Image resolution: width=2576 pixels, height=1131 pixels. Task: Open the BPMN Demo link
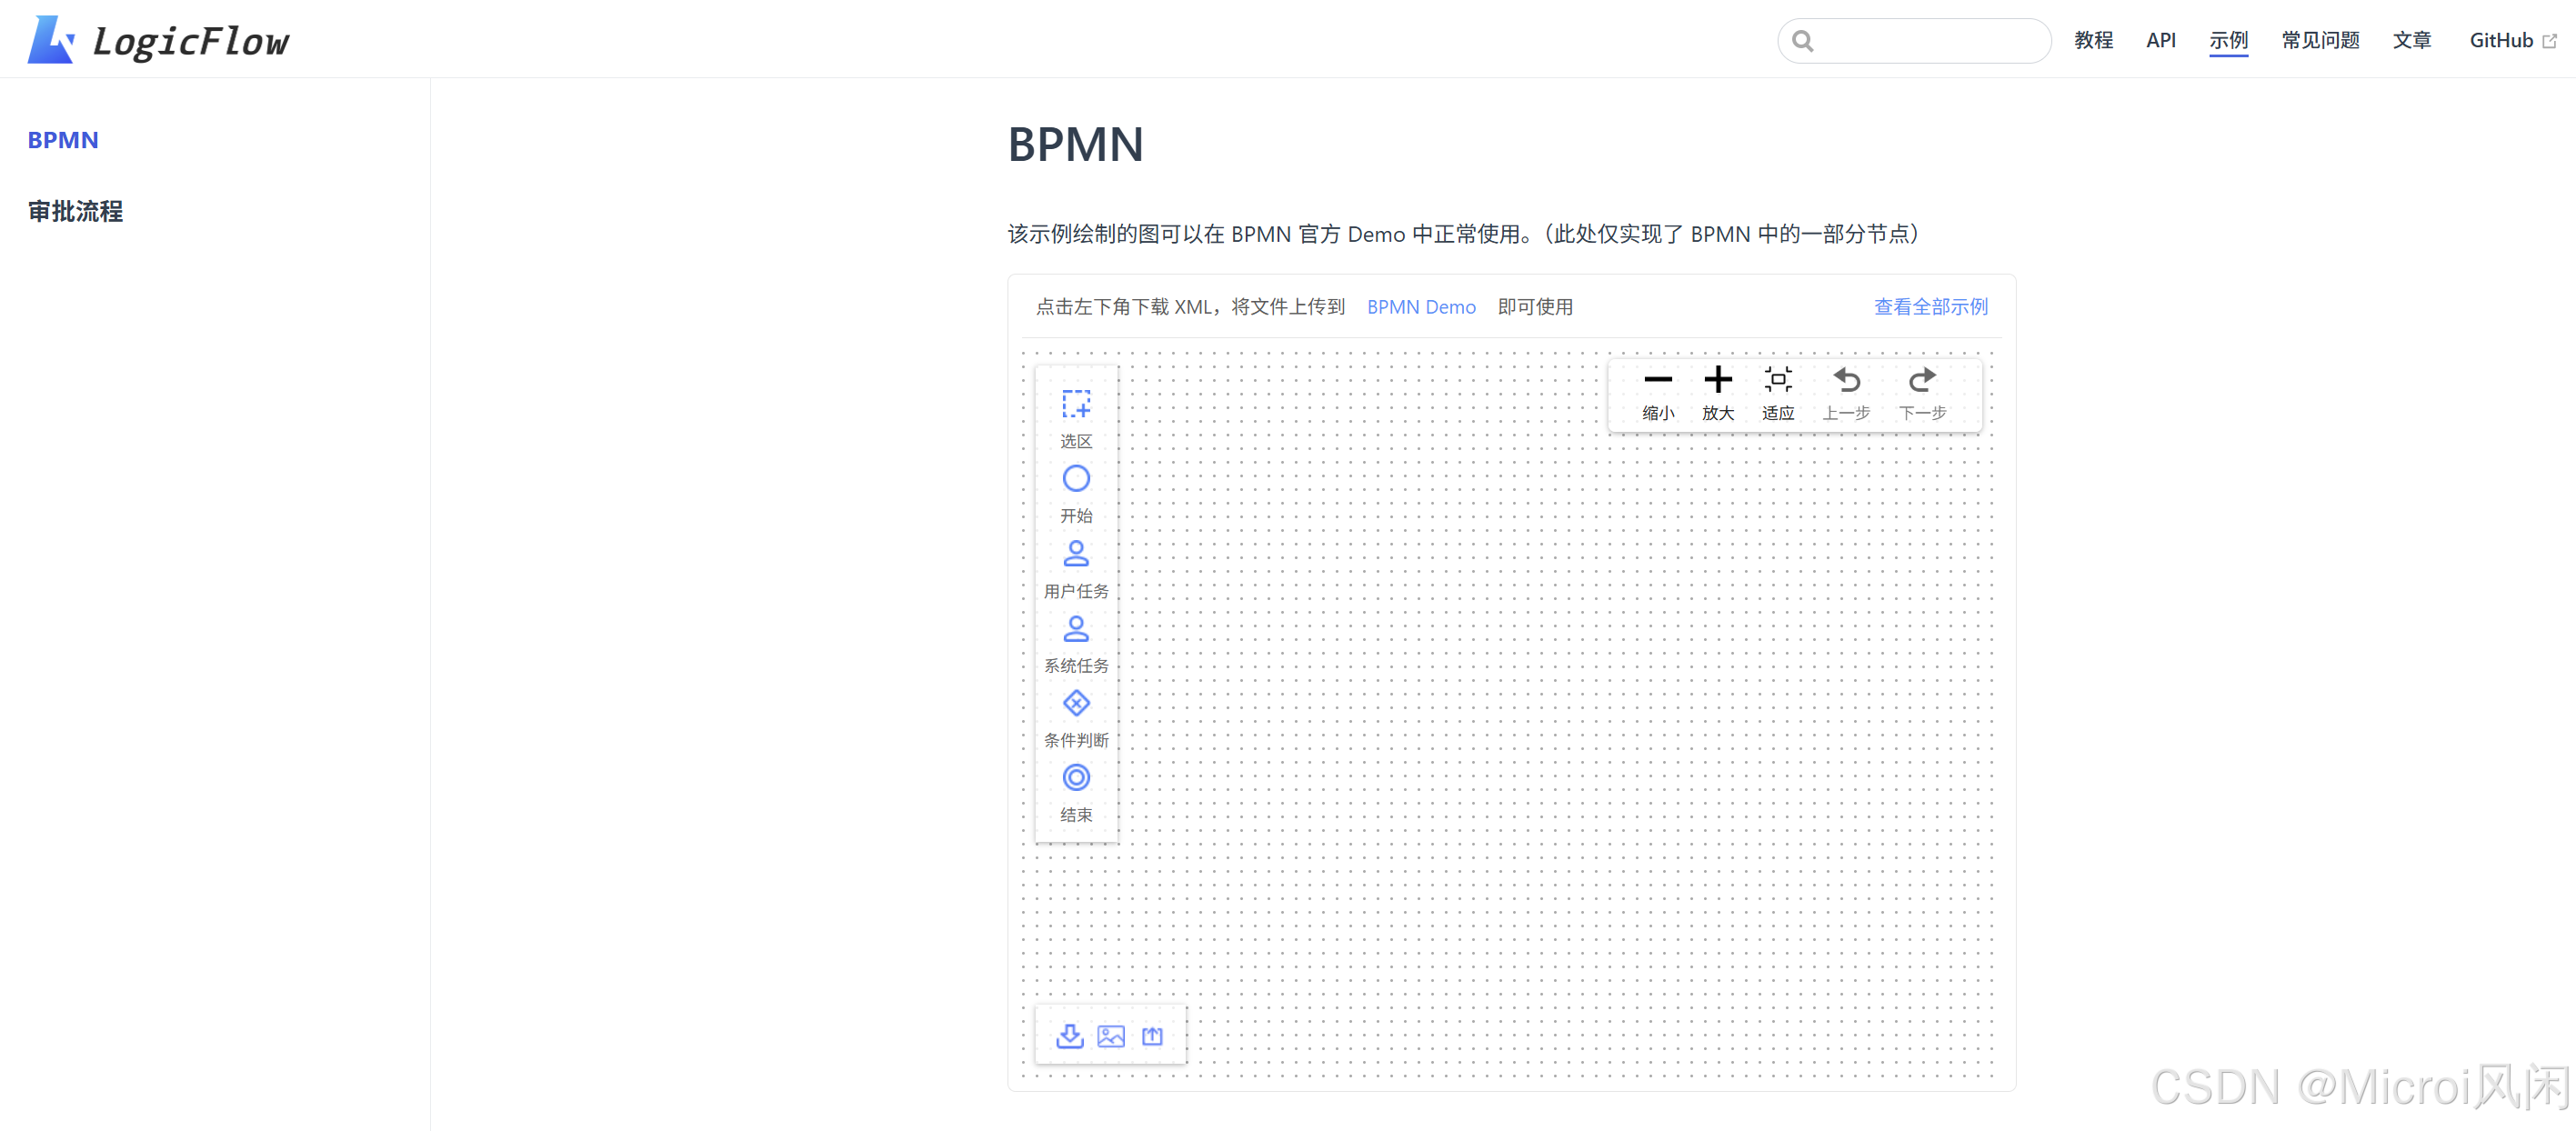coord(1421,307)
